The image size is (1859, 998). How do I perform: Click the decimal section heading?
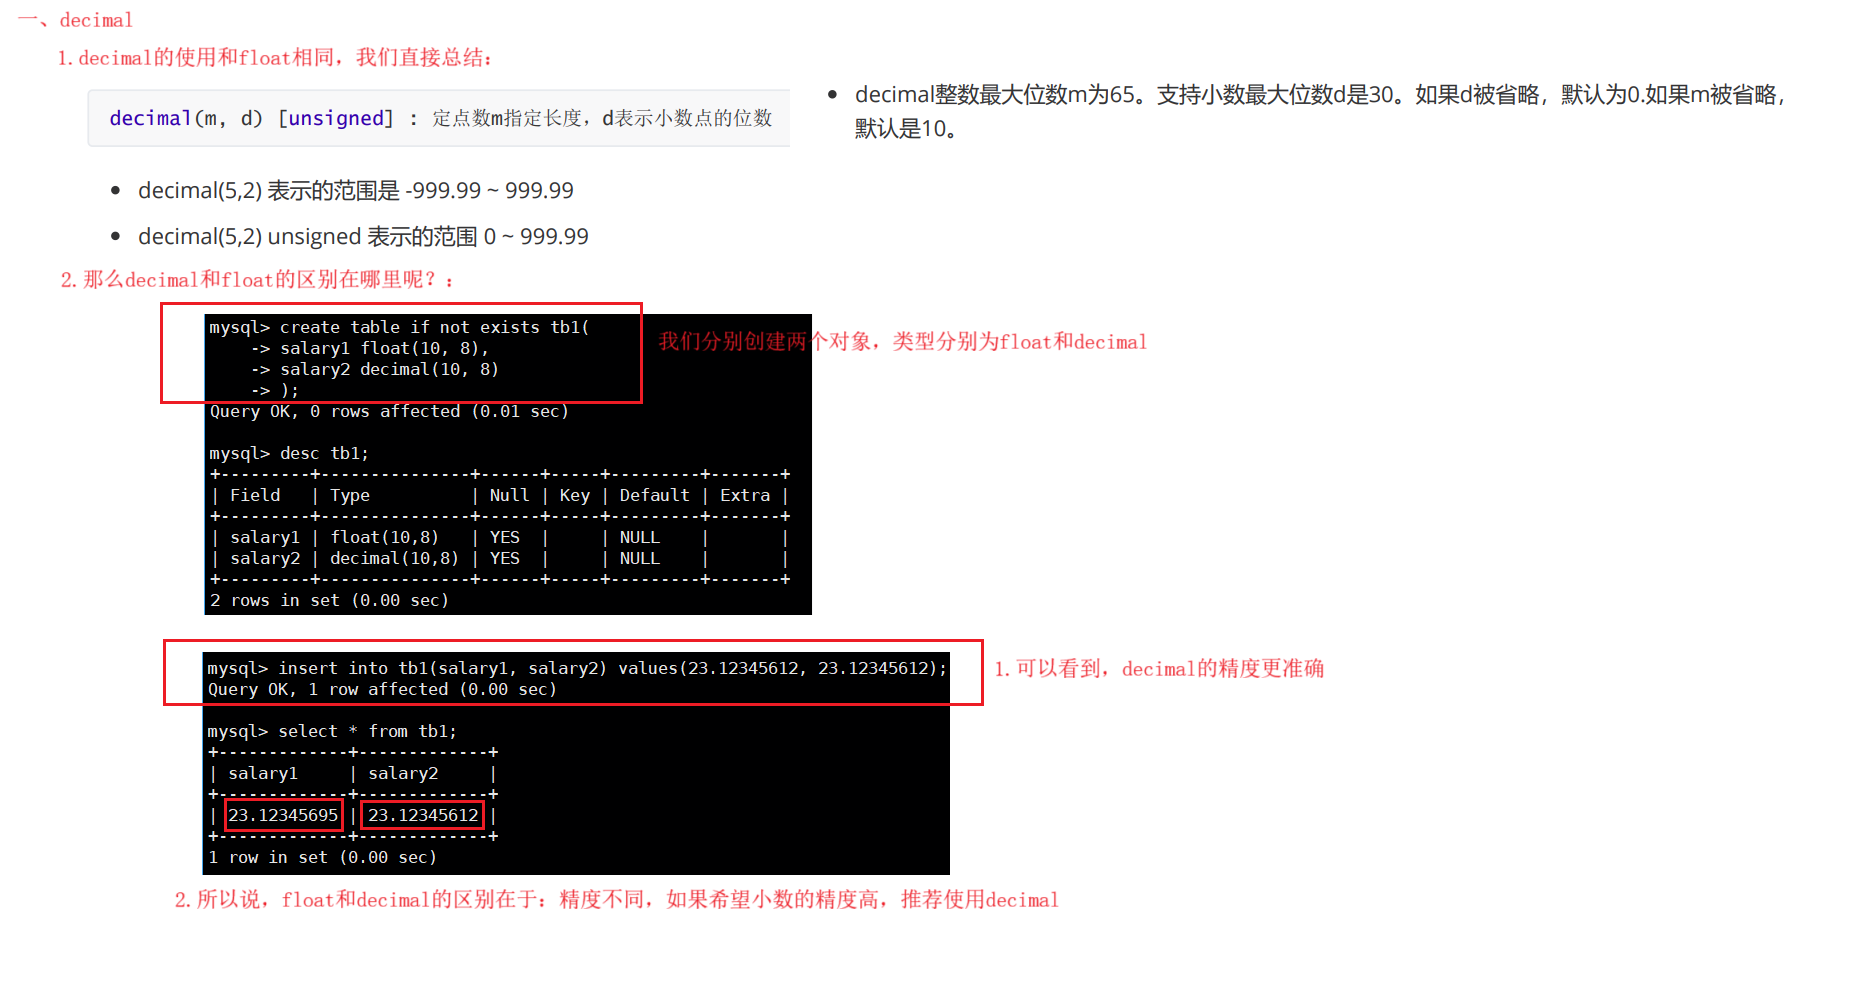(x=76, y=20)
